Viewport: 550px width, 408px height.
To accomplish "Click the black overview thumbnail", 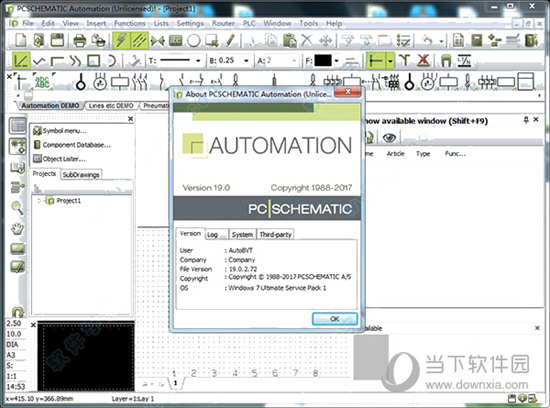I will (86, 356).
